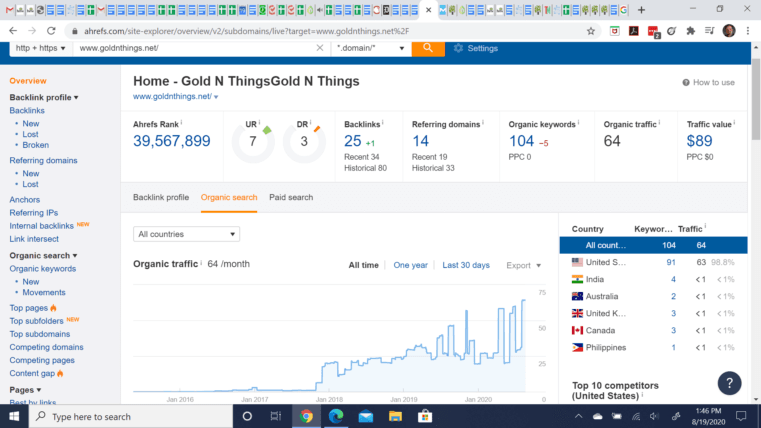Open Chrome from the taskbar
Viewport: 761px width, 428px height.
coord(306,416)
